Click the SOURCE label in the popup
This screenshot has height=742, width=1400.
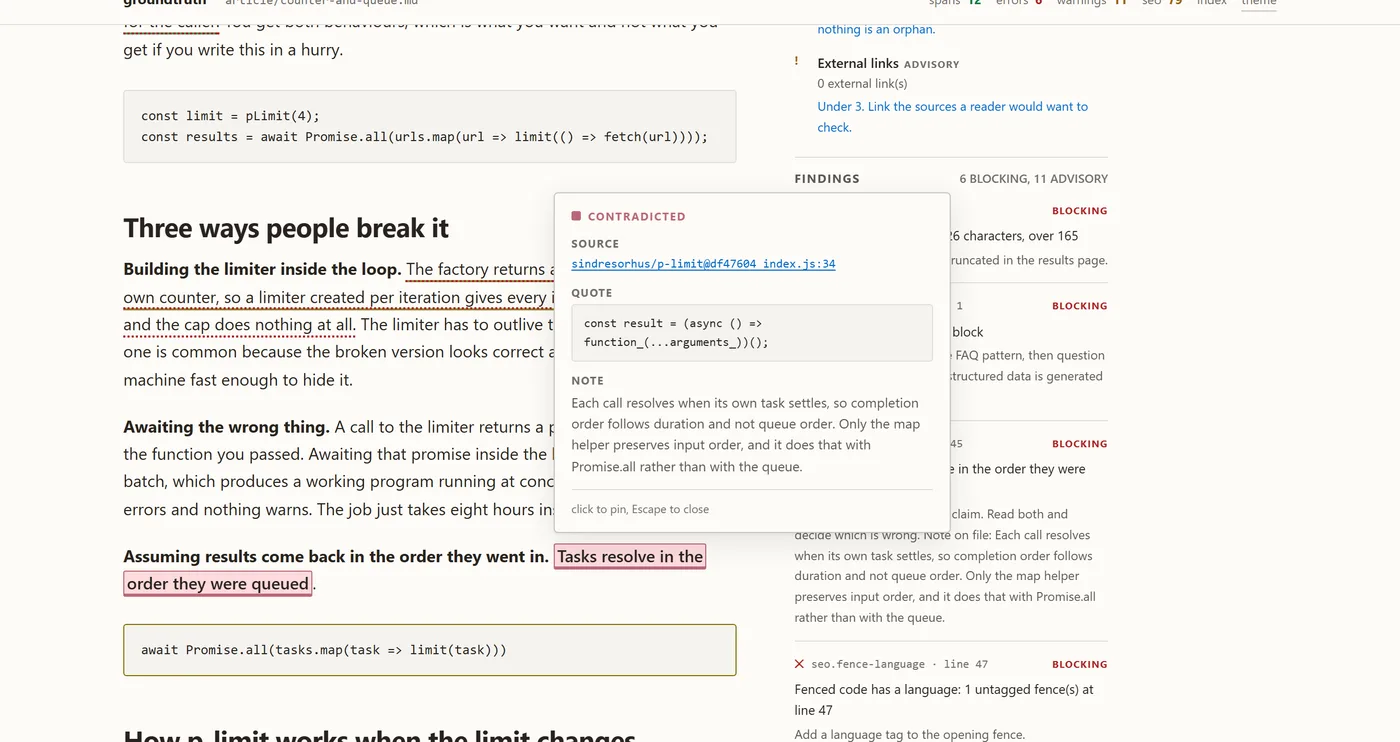595,244
